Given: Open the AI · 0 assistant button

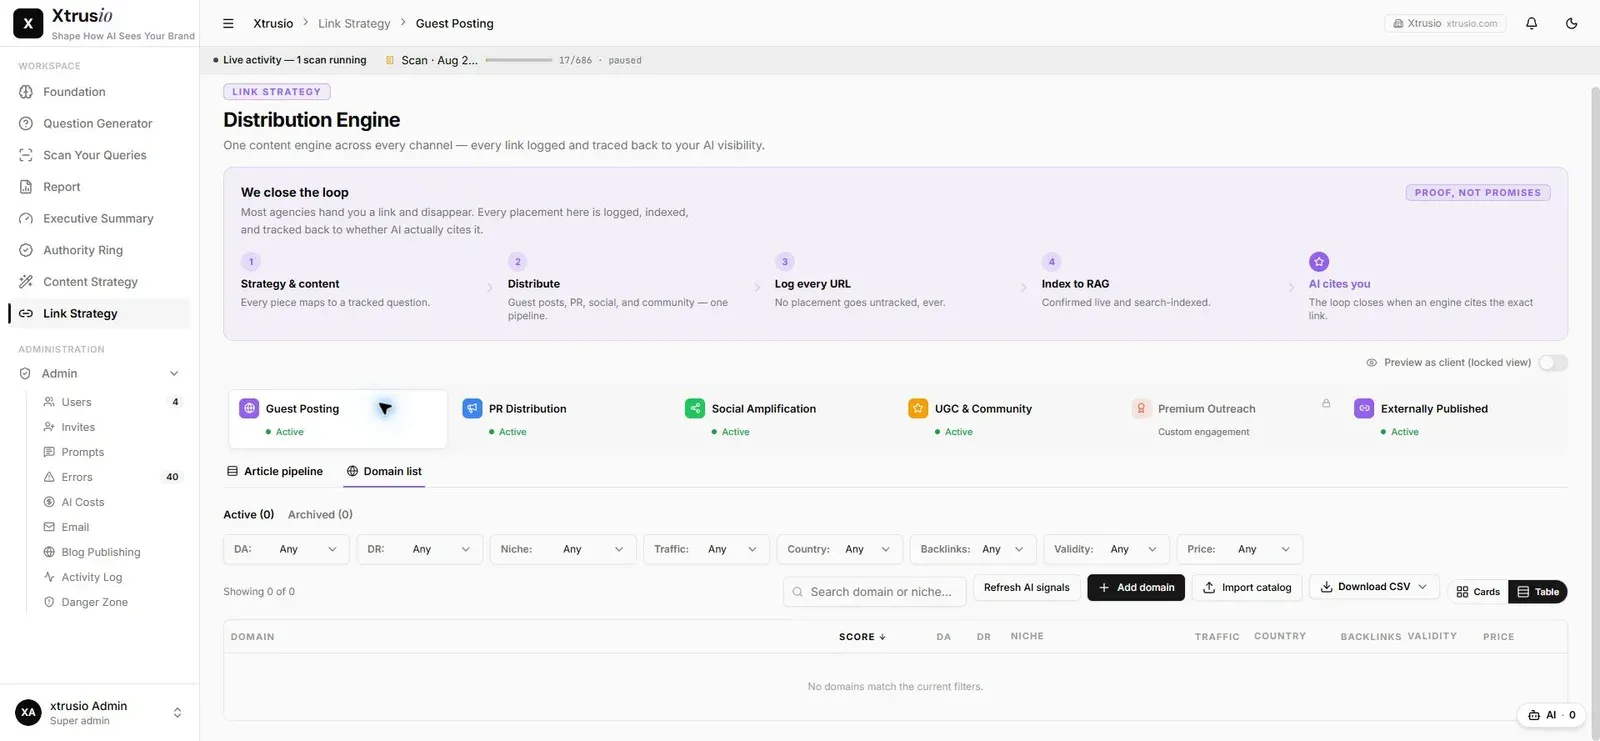Looking at the screenshot, I should coord(1551,715).
